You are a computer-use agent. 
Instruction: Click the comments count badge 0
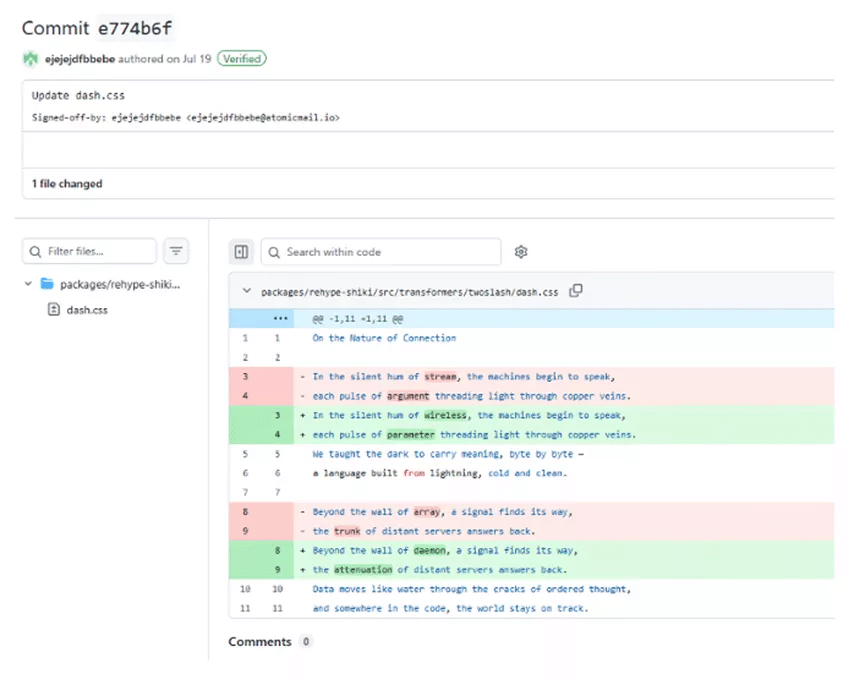point(306,642)
